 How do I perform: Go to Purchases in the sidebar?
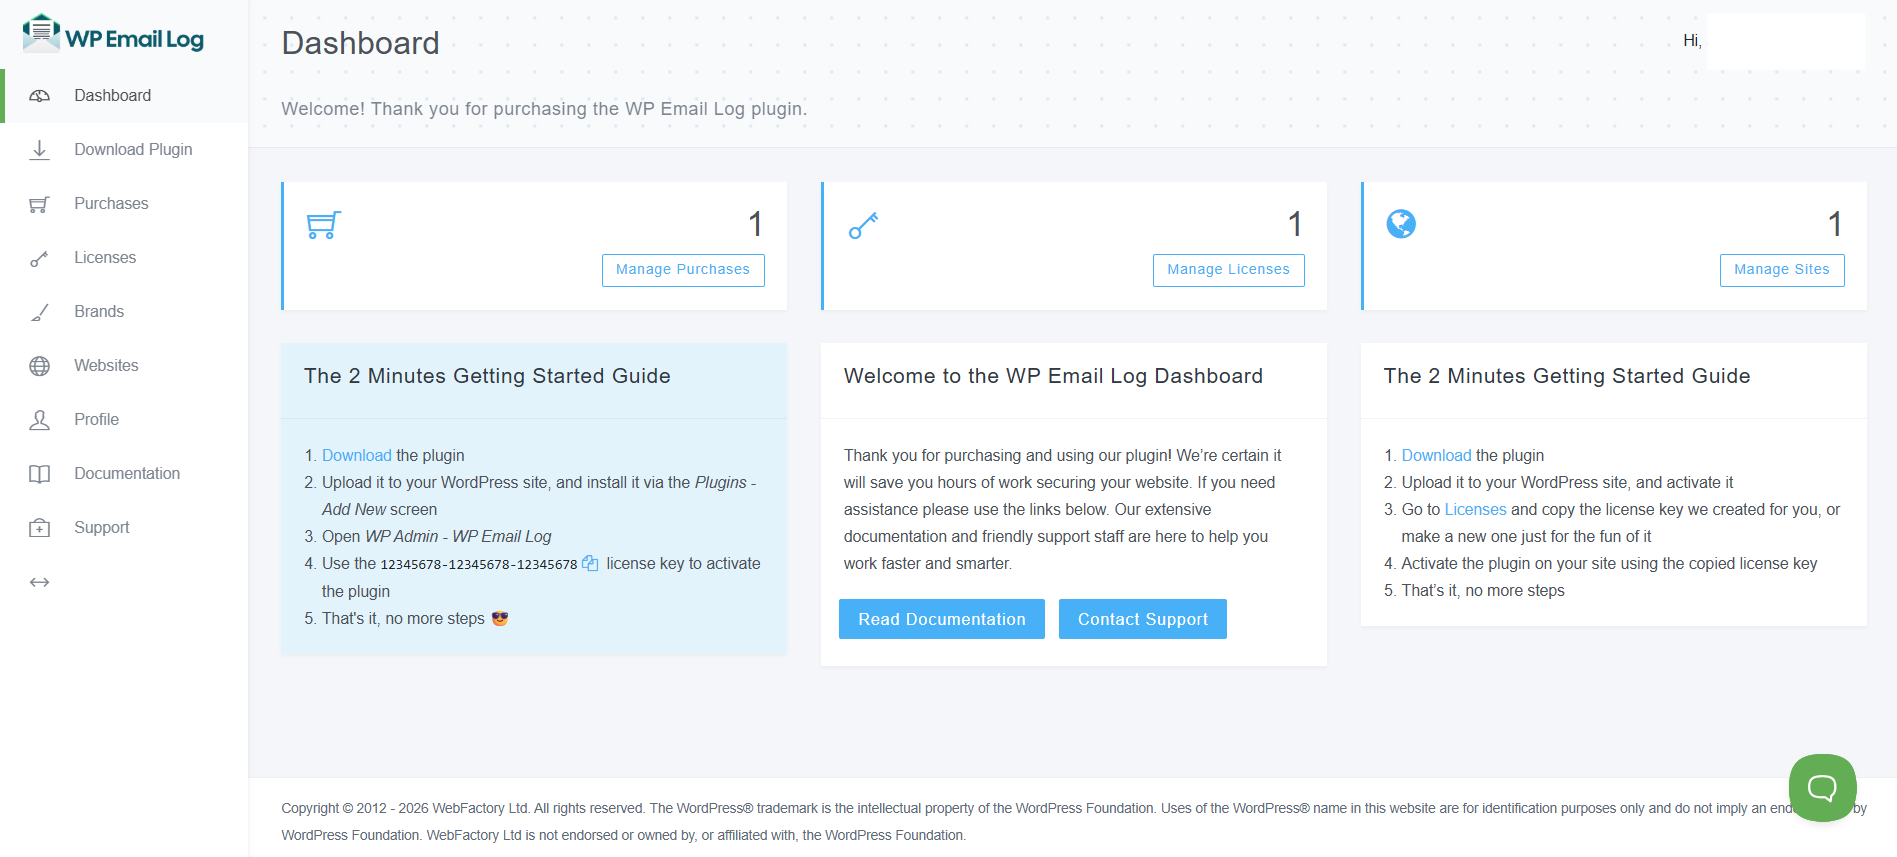coord(111,204)
